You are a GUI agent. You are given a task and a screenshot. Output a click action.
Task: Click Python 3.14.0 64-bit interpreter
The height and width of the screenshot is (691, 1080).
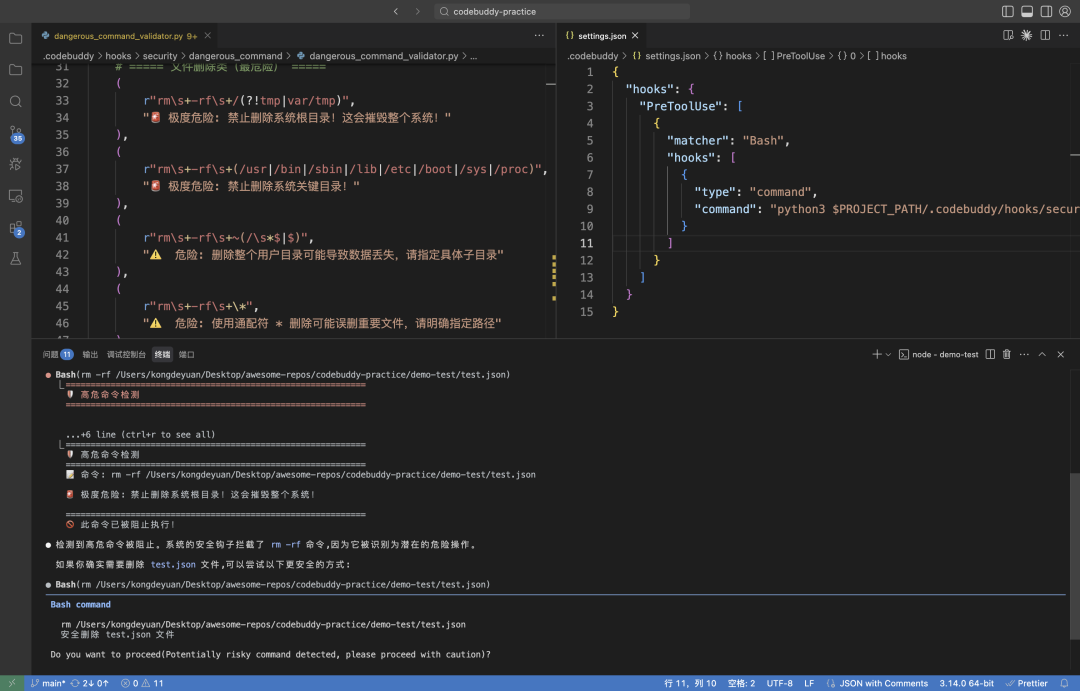click(x=966, y=683)
